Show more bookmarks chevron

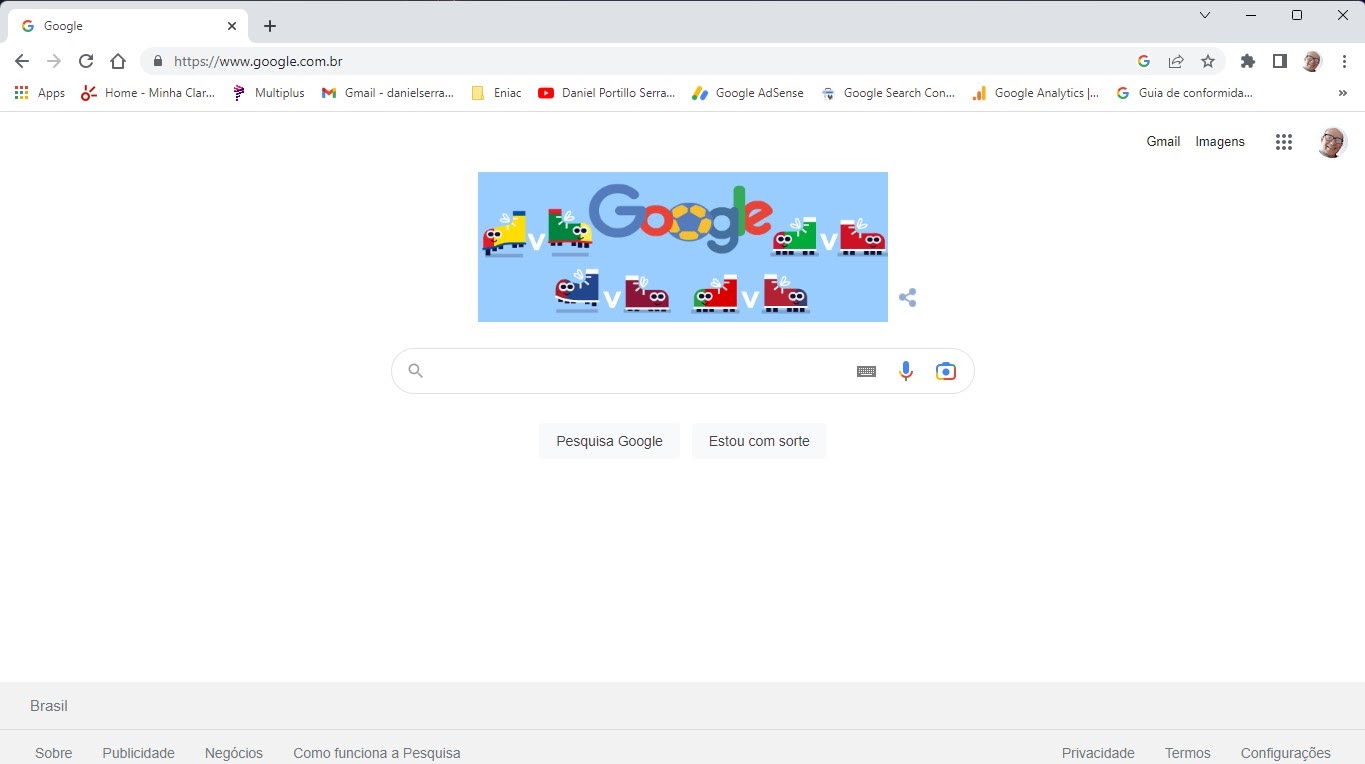[x=1343, y=93]
